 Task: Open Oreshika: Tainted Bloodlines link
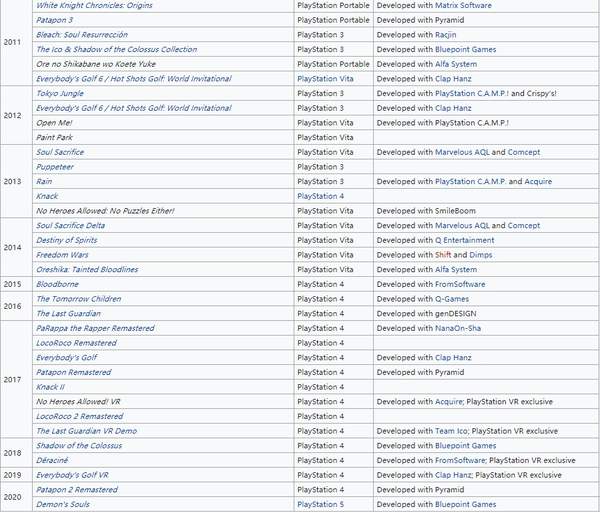(87, 269)
